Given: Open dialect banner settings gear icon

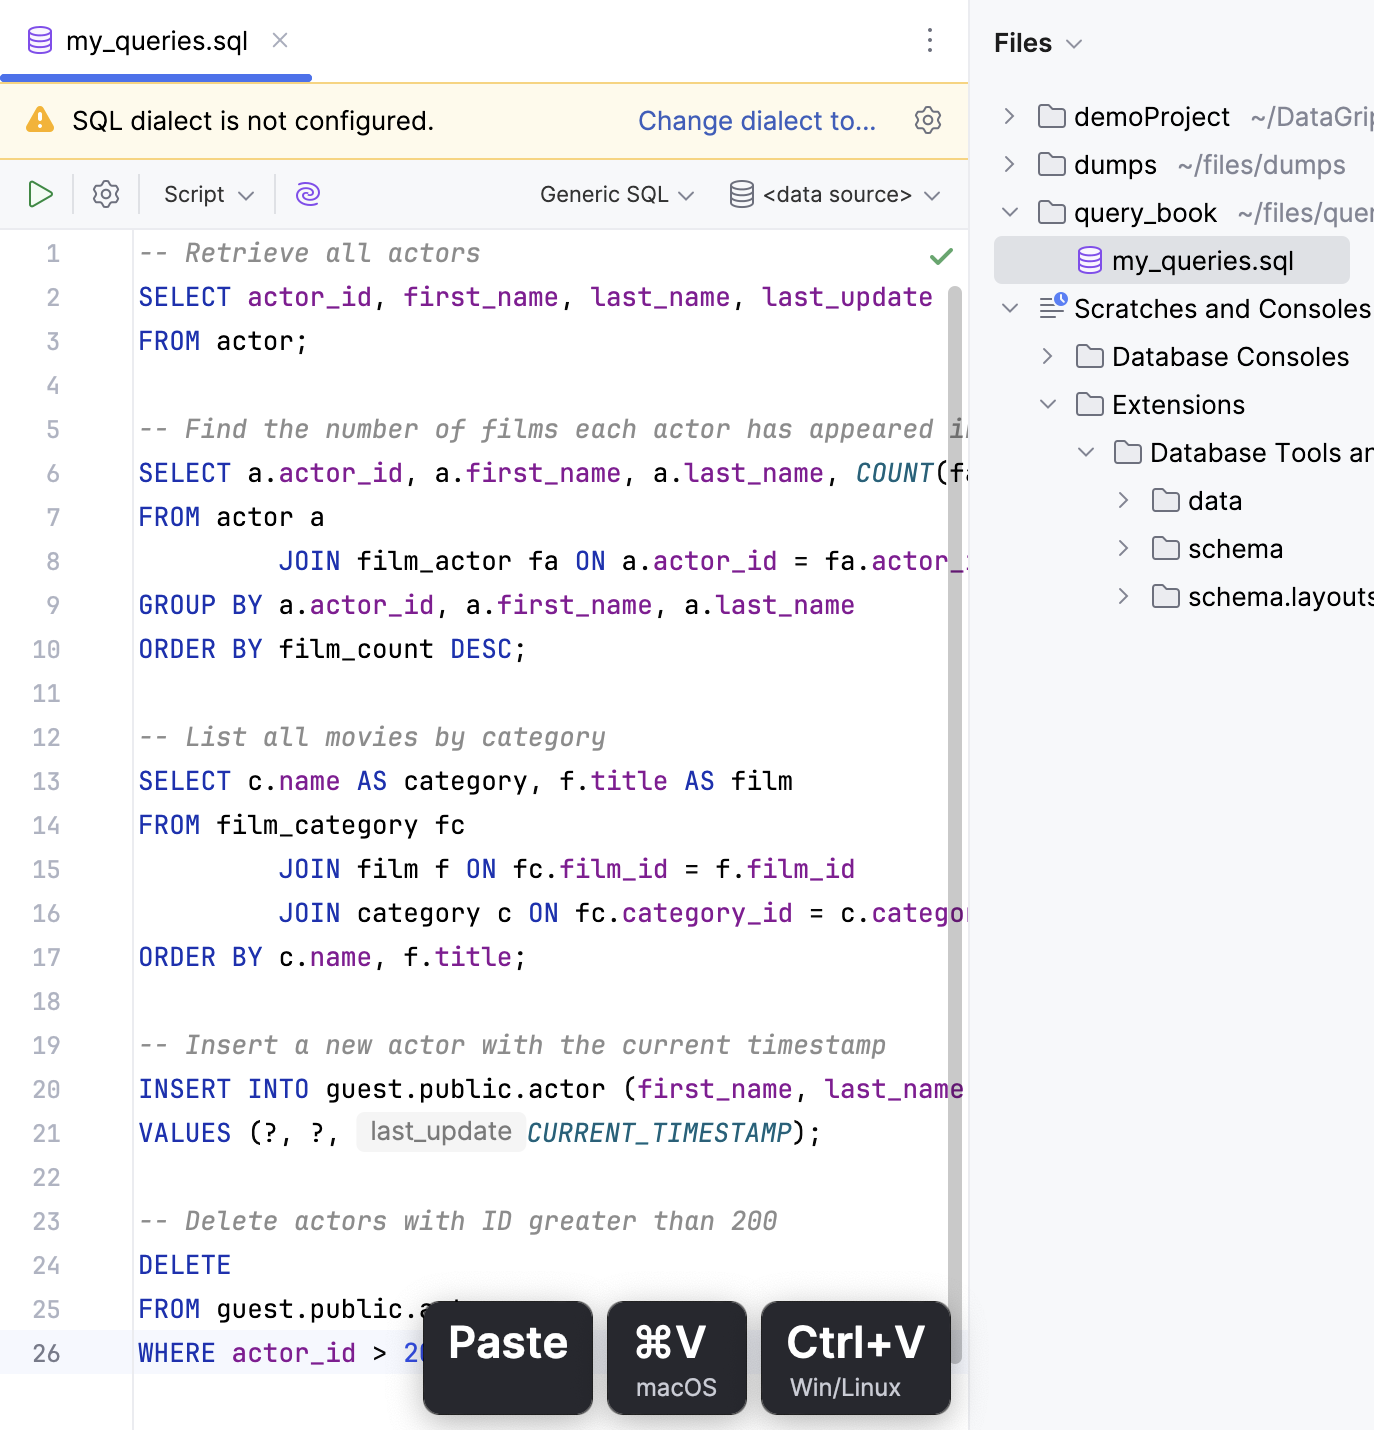Looking at the screenshot, I should [928, 121].
